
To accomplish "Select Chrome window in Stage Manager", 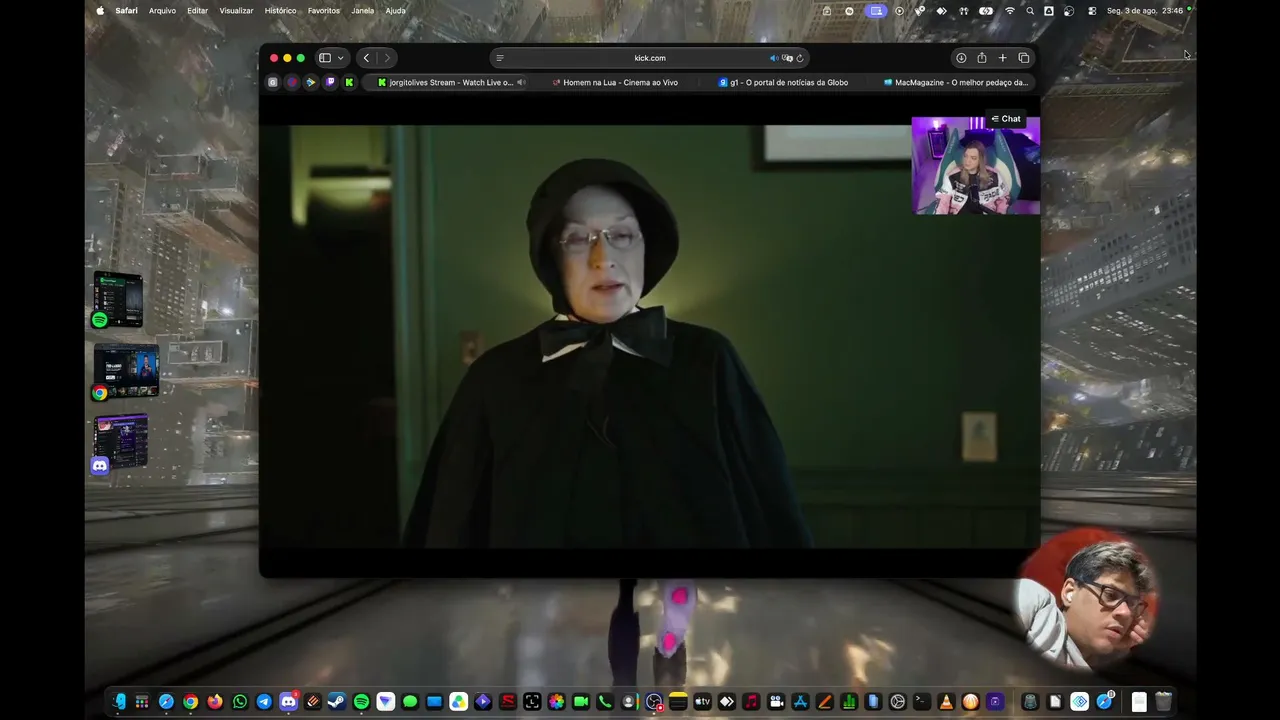I will point(125,372).
